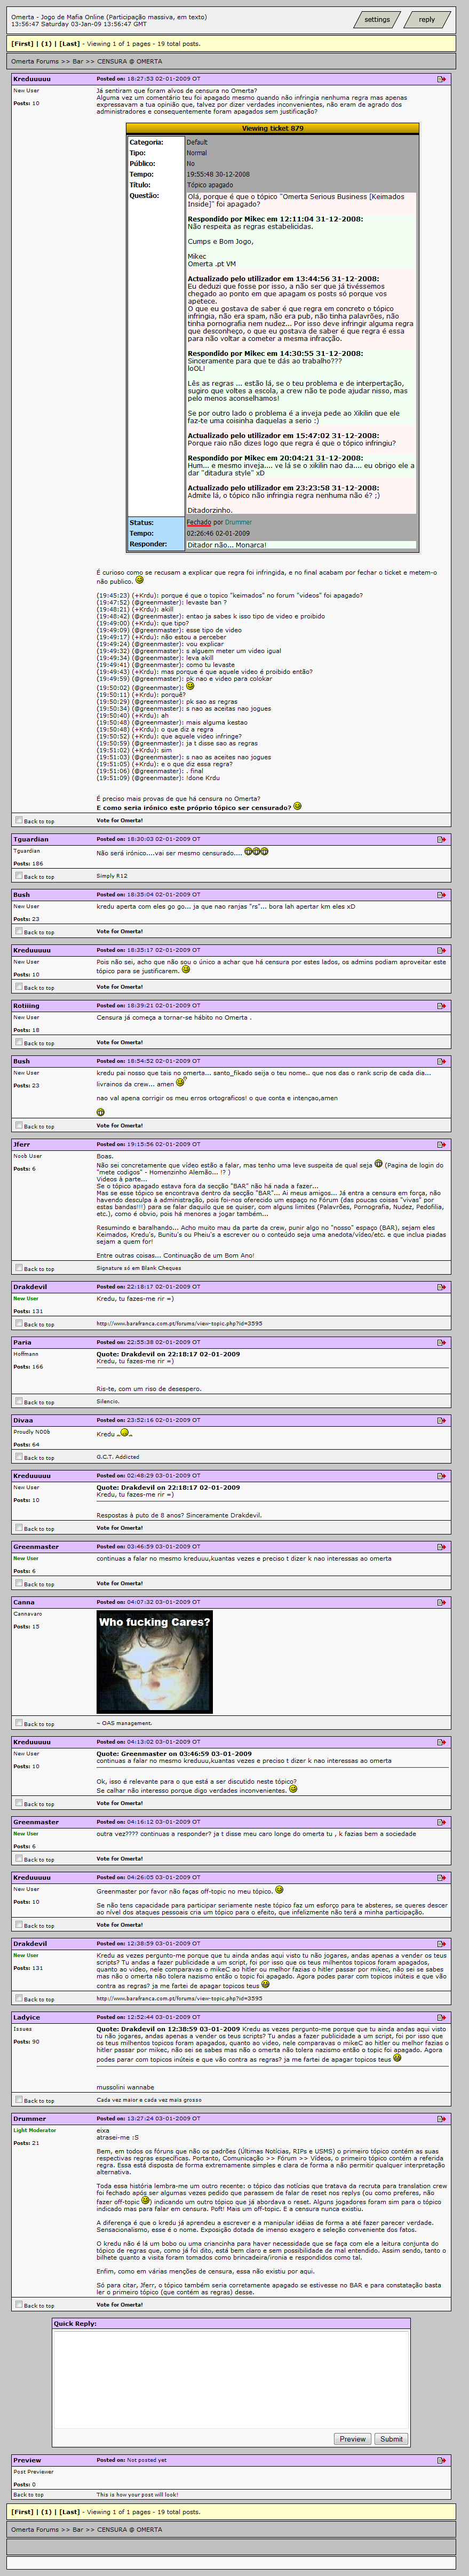Click the quote icon on Rotiiing's post
Image resolution: width=469 pixels, height=2576 pixels.
point(441,1005)
